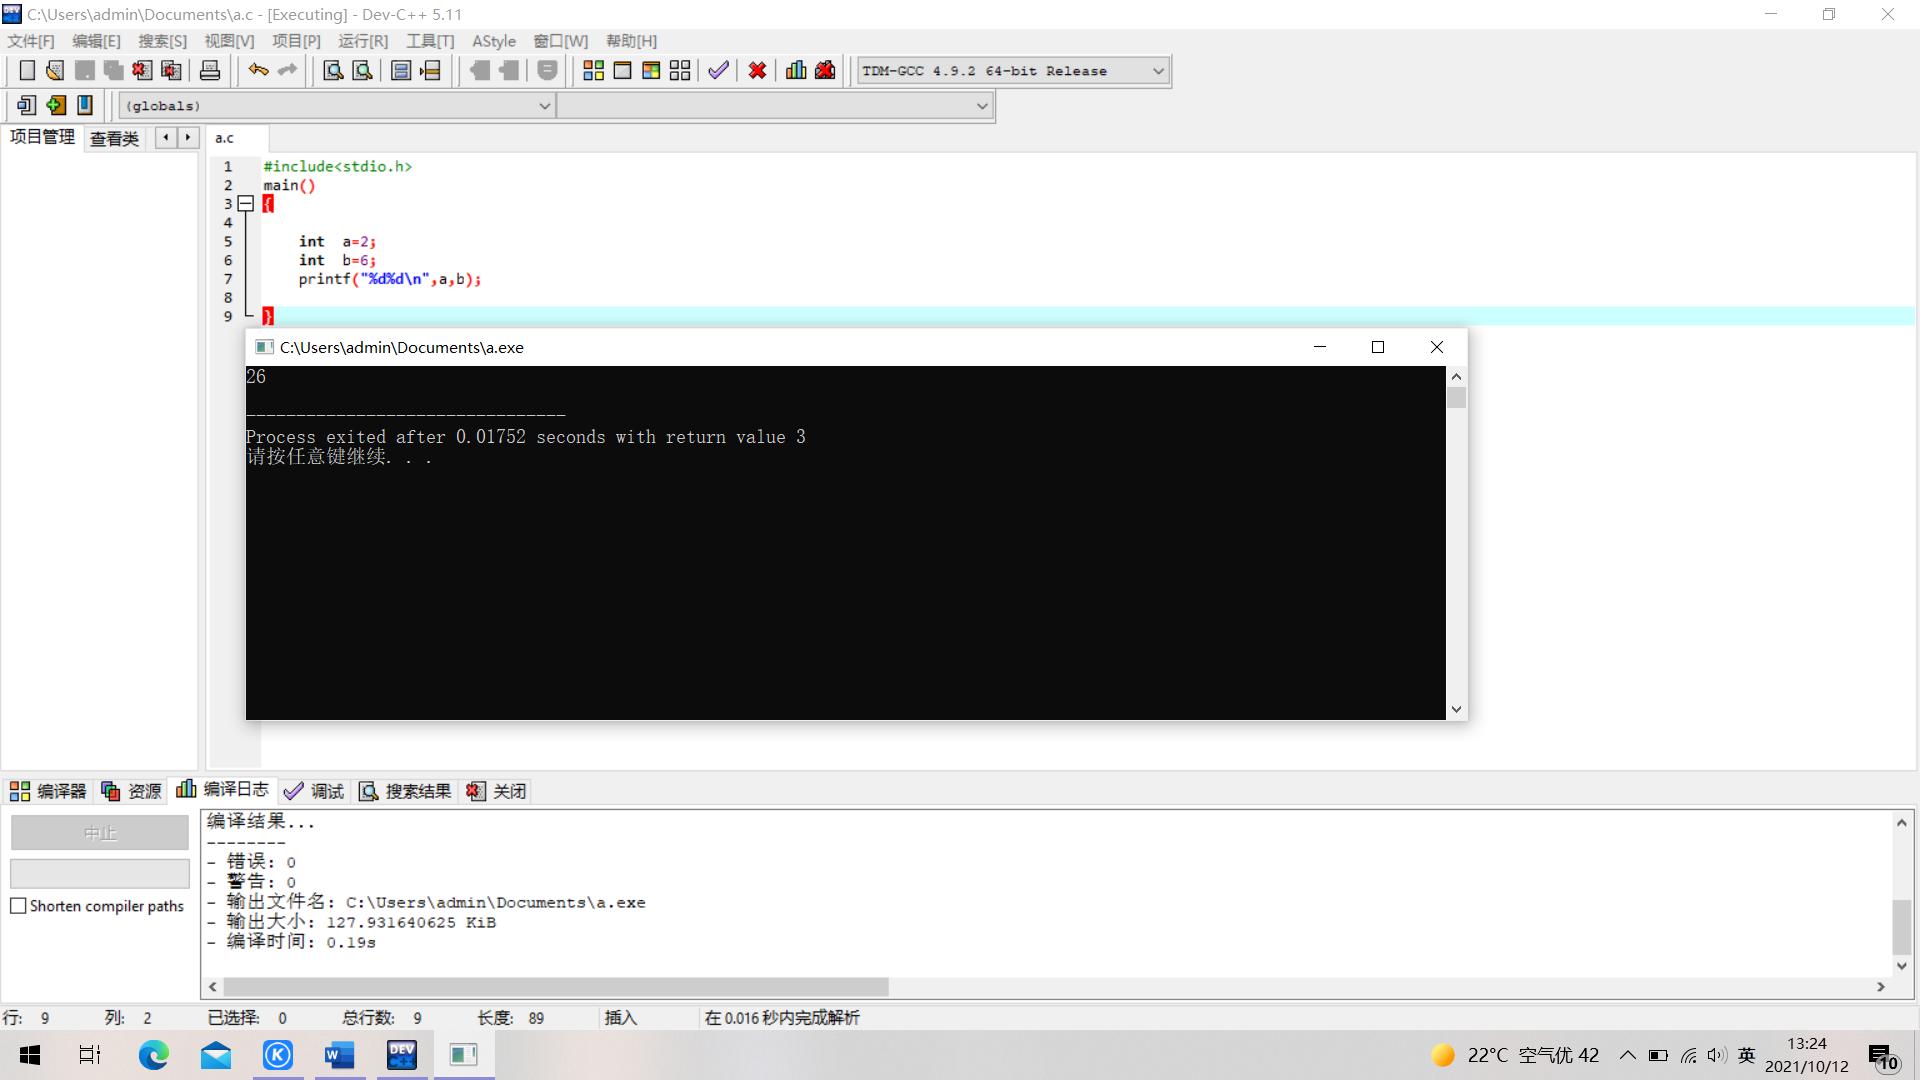Collapse the code fold at line 3
This screenshot has height=1080, width=1920.
coord(246,204)
